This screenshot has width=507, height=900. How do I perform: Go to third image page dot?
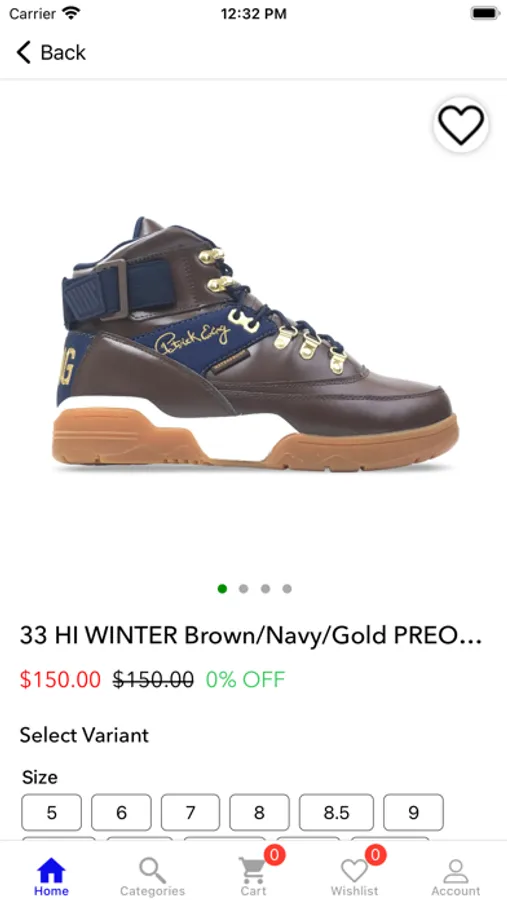point(265,588)
